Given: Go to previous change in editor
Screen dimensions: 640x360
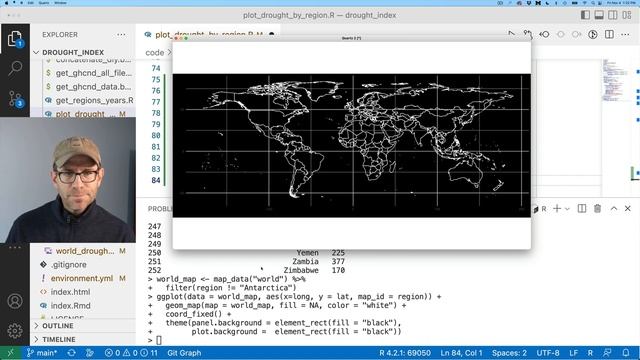Looking at the screenshot, I should (544, 34).
